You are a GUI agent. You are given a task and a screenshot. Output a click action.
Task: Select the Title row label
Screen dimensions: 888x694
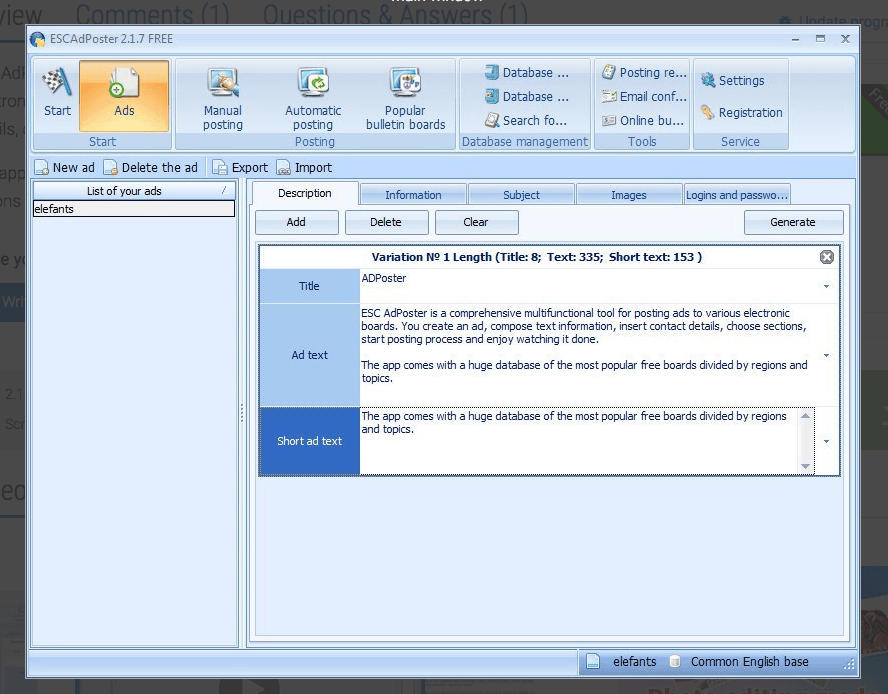[x=310, y=286]
